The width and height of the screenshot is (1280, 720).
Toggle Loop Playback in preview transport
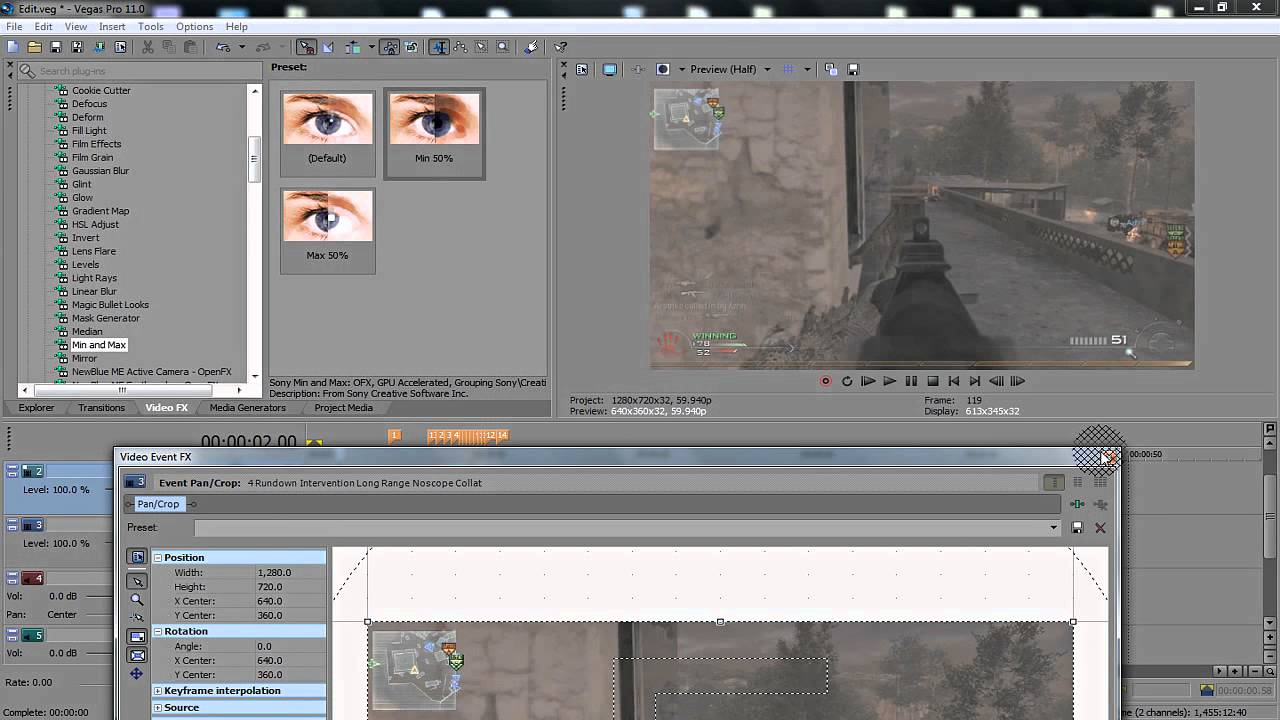(x=847, y=381)
